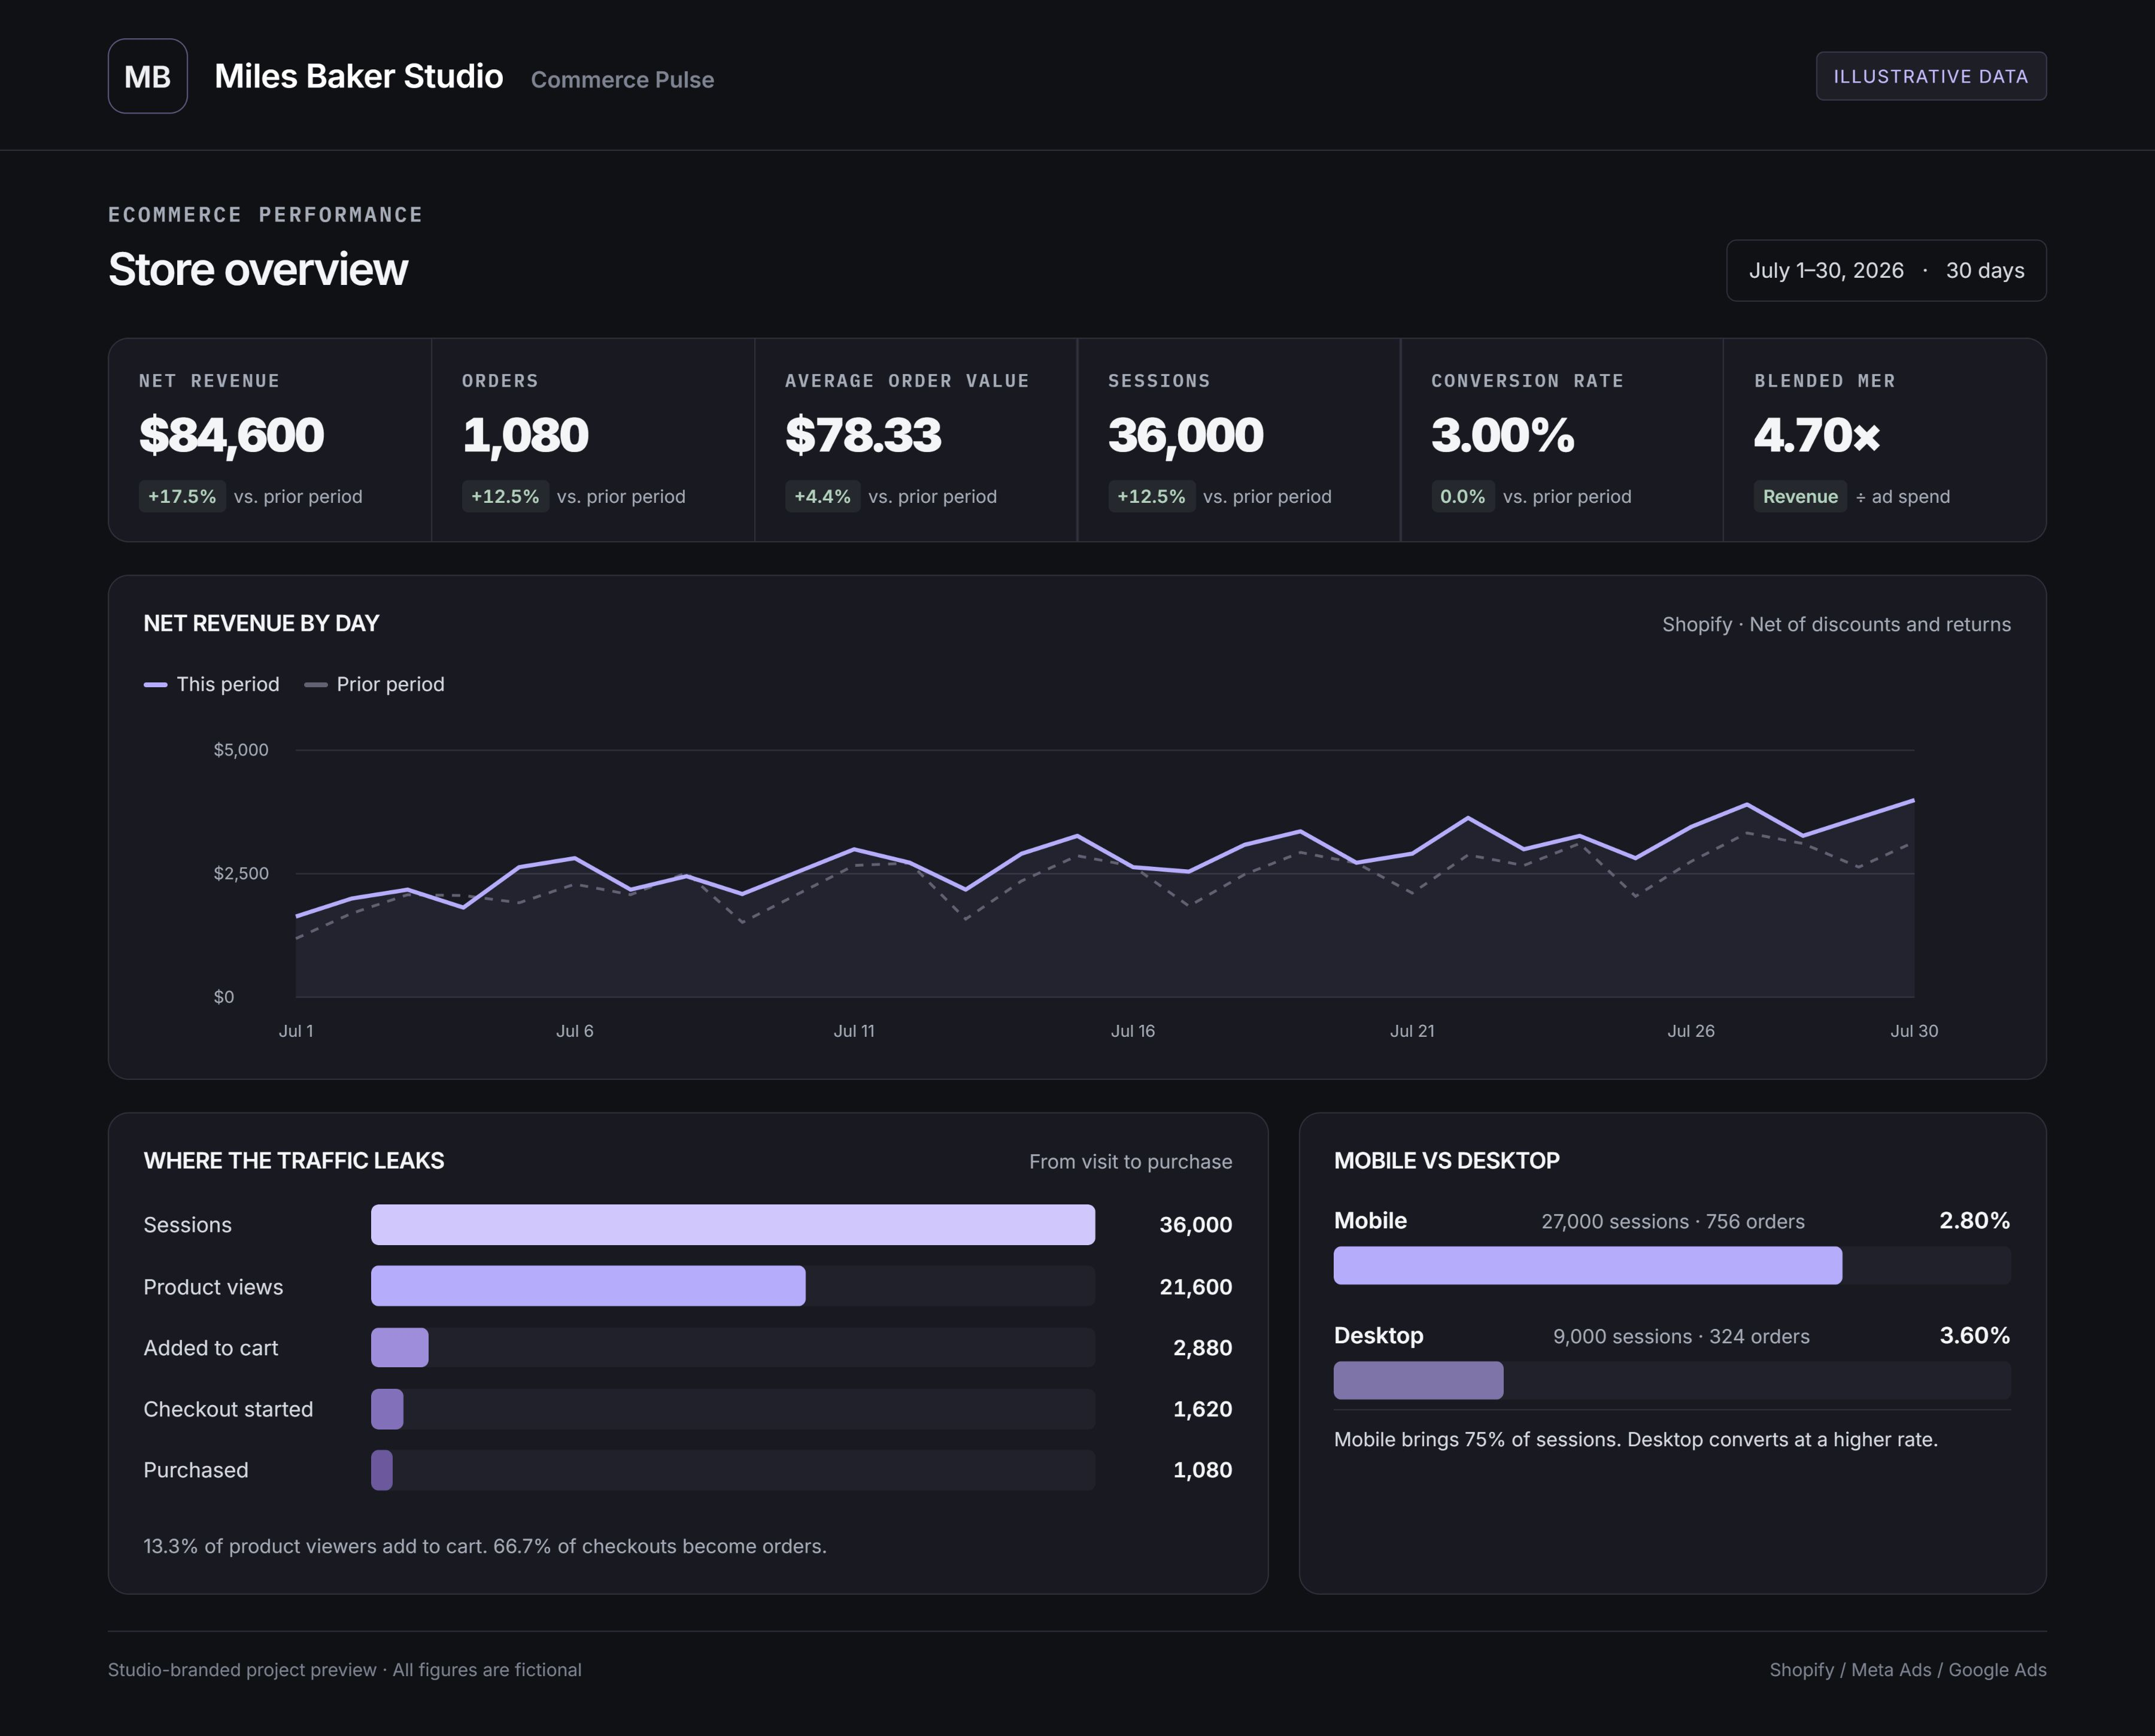
Task: Click the 27,000 sessions · 756 orders text
Action: pyautogui.click(x=1673, y=1222)
